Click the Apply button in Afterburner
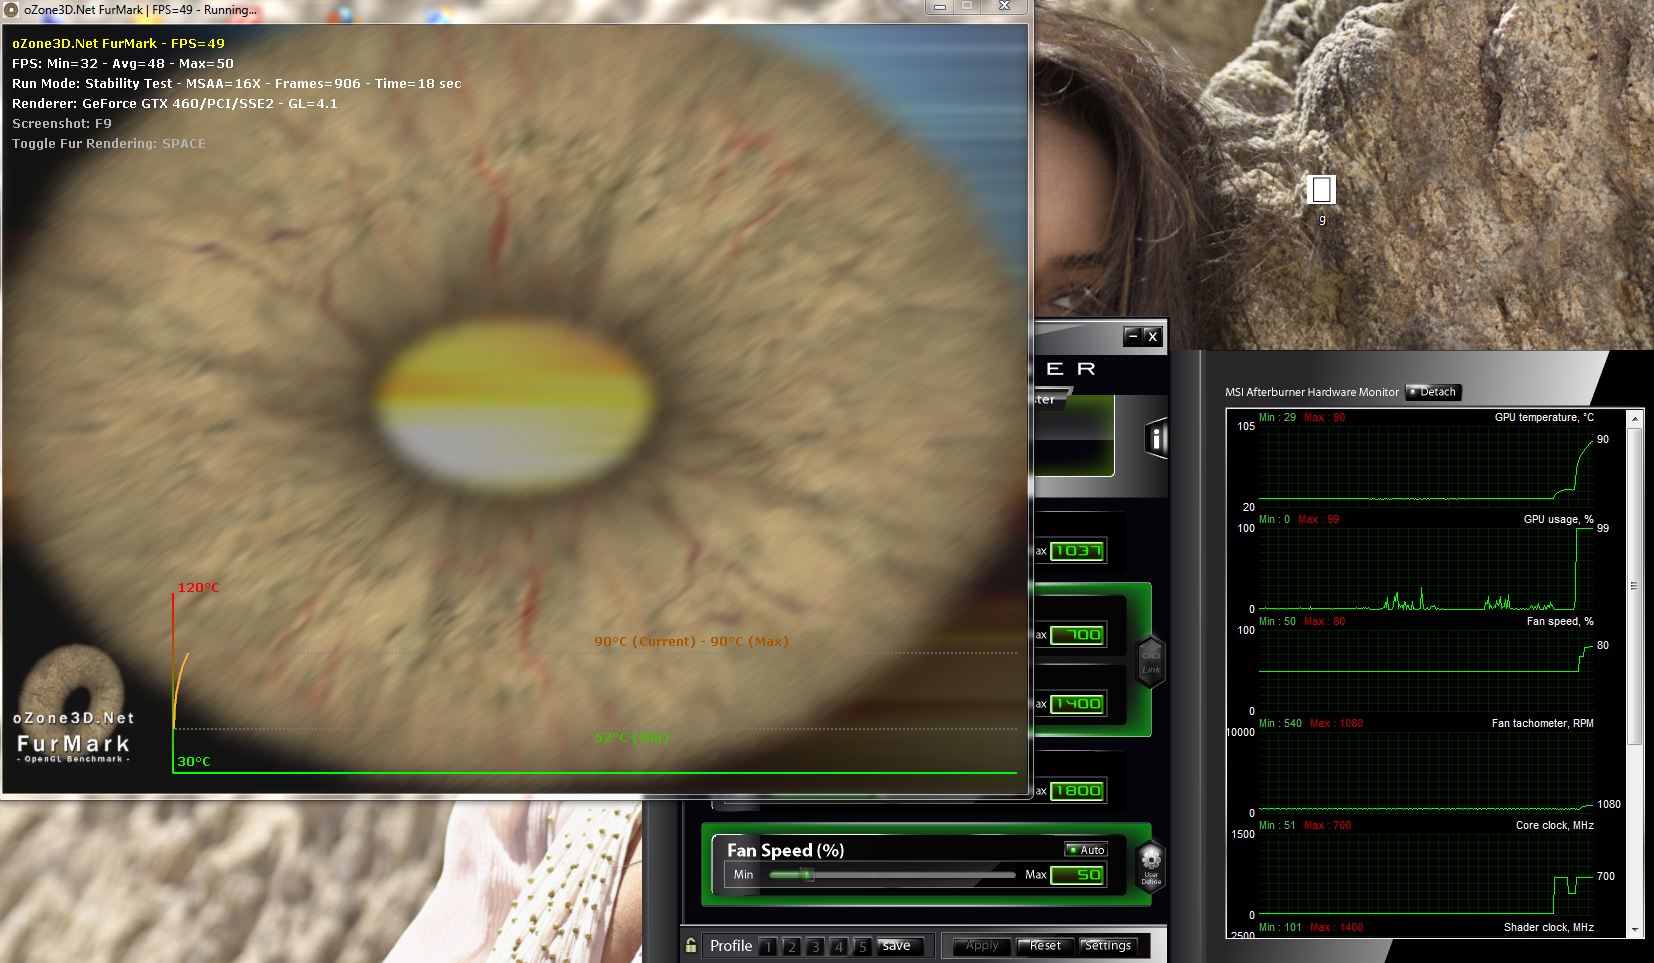Image resolution: width=1654 pixels, height=963 pixels. click(x=982, y=946)
